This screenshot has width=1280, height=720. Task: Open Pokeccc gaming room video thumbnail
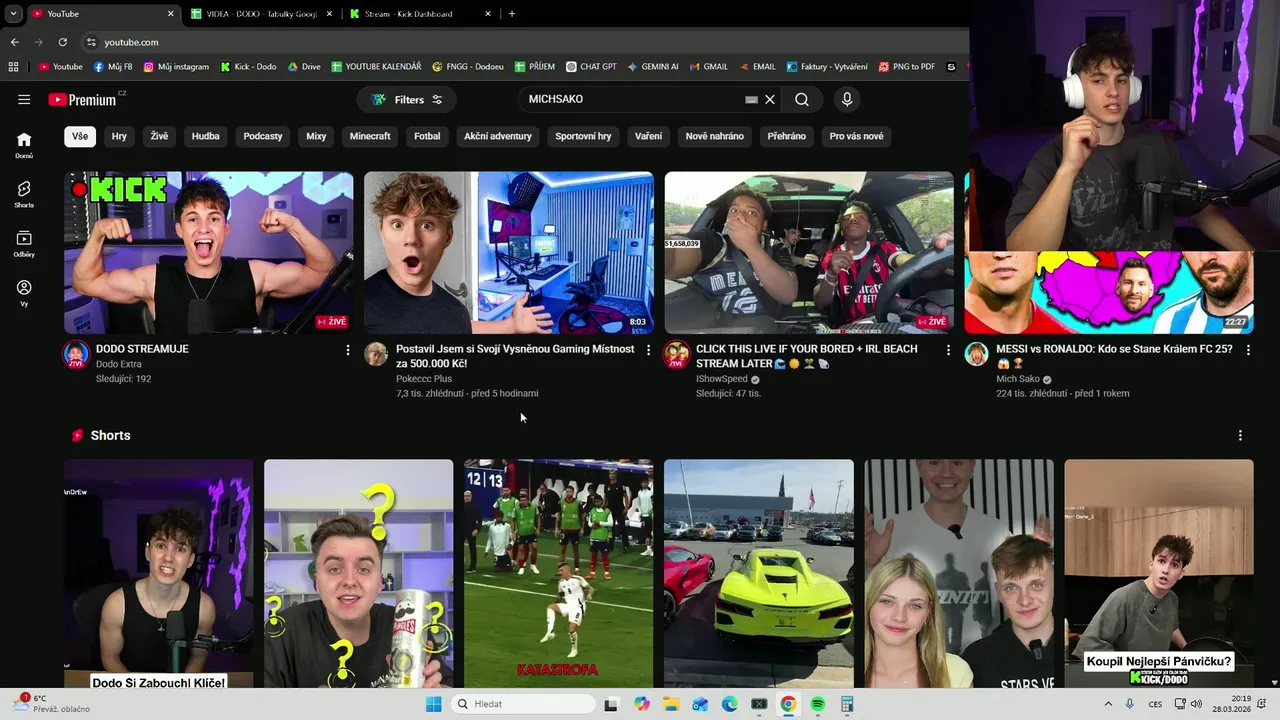coord(509,252)
